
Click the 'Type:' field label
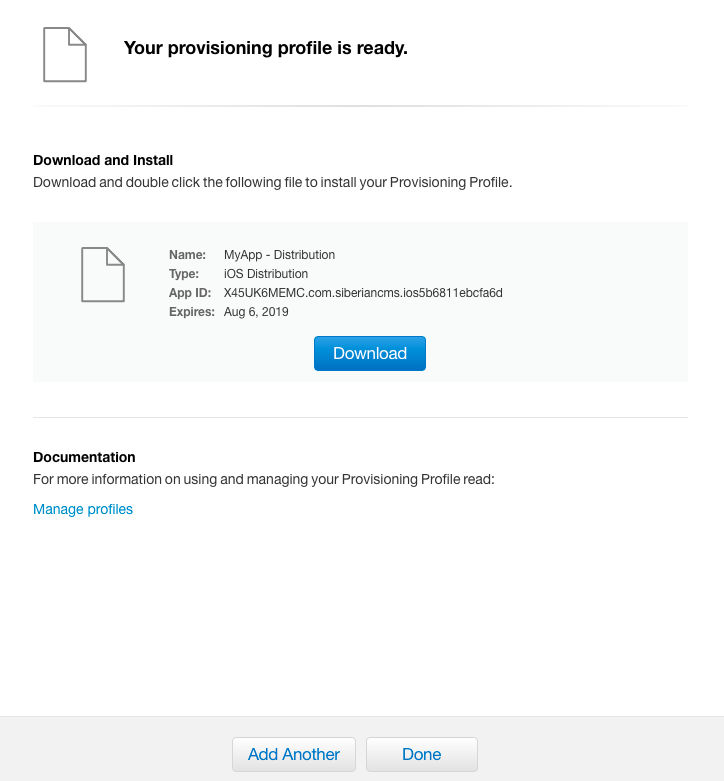184,274
